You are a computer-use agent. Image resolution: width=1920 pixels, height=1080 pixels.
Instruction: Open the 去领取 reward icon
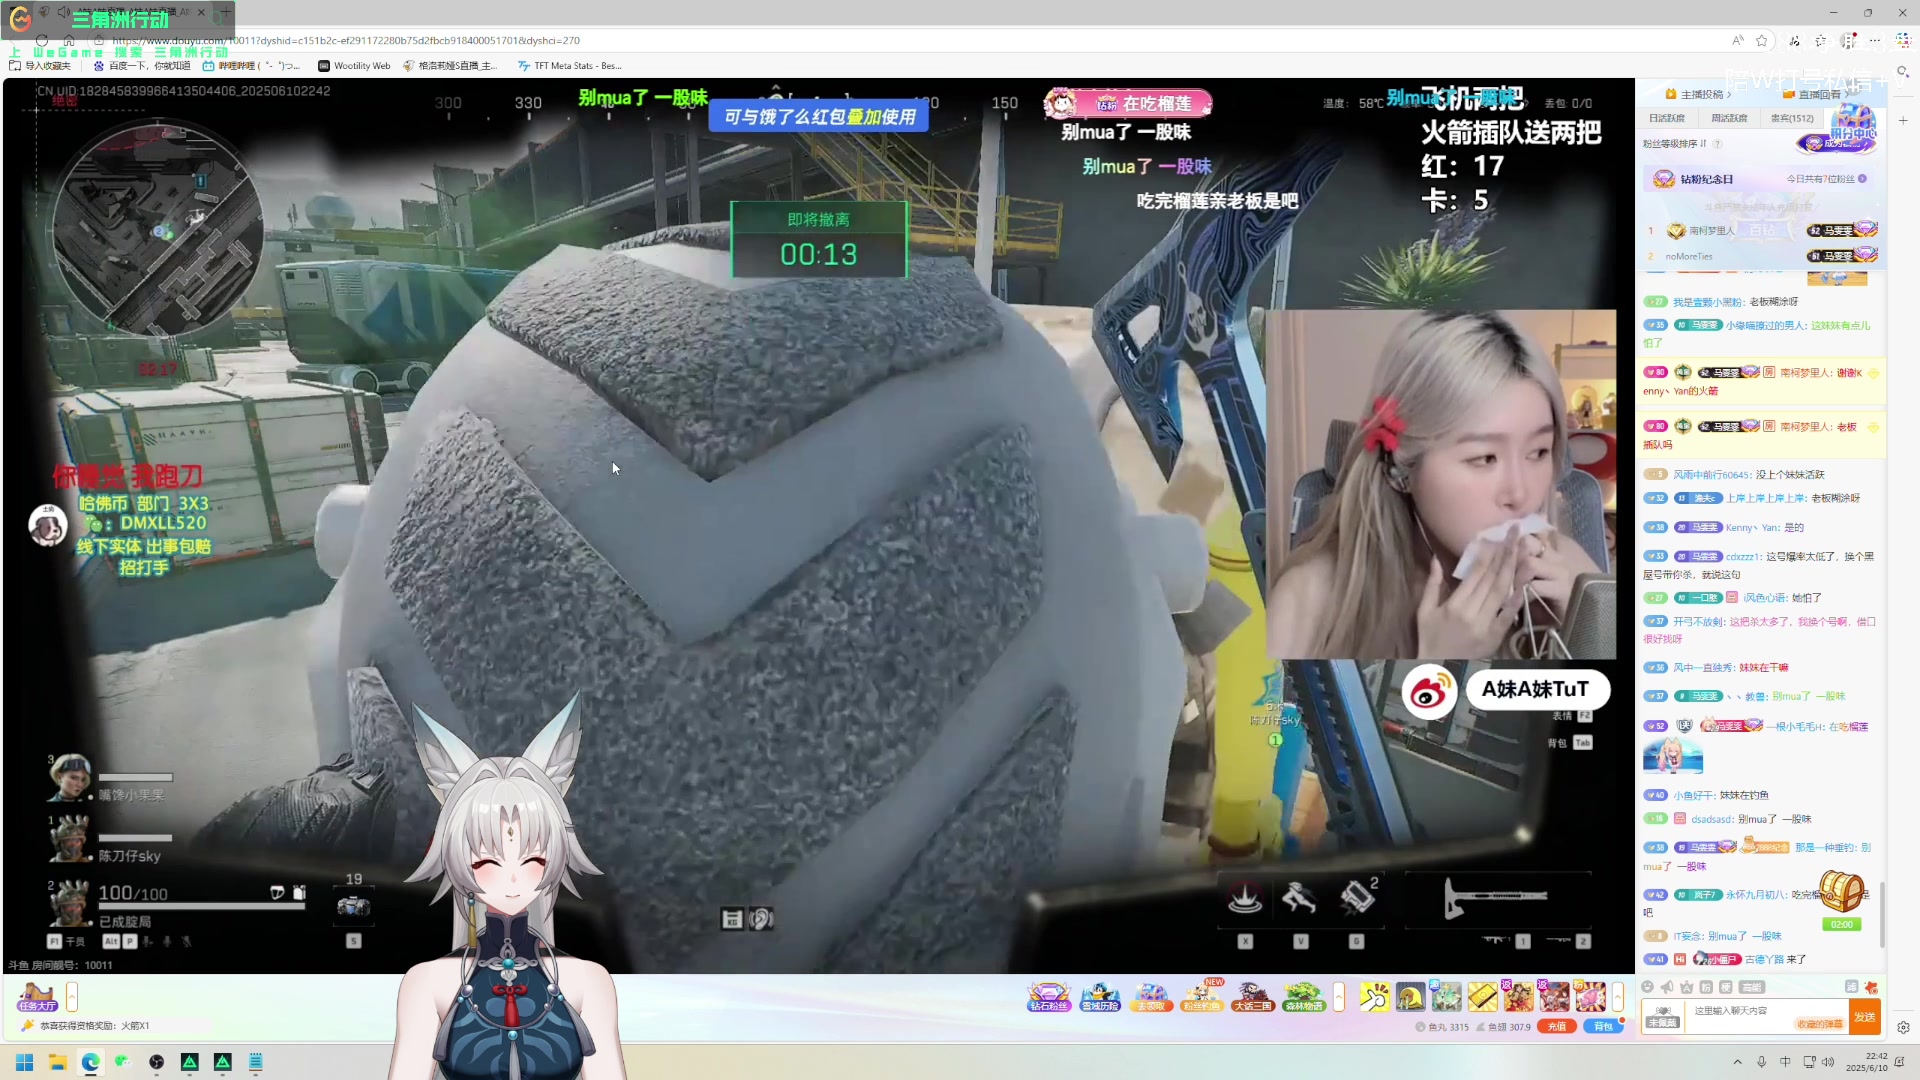pos(1151,997)
